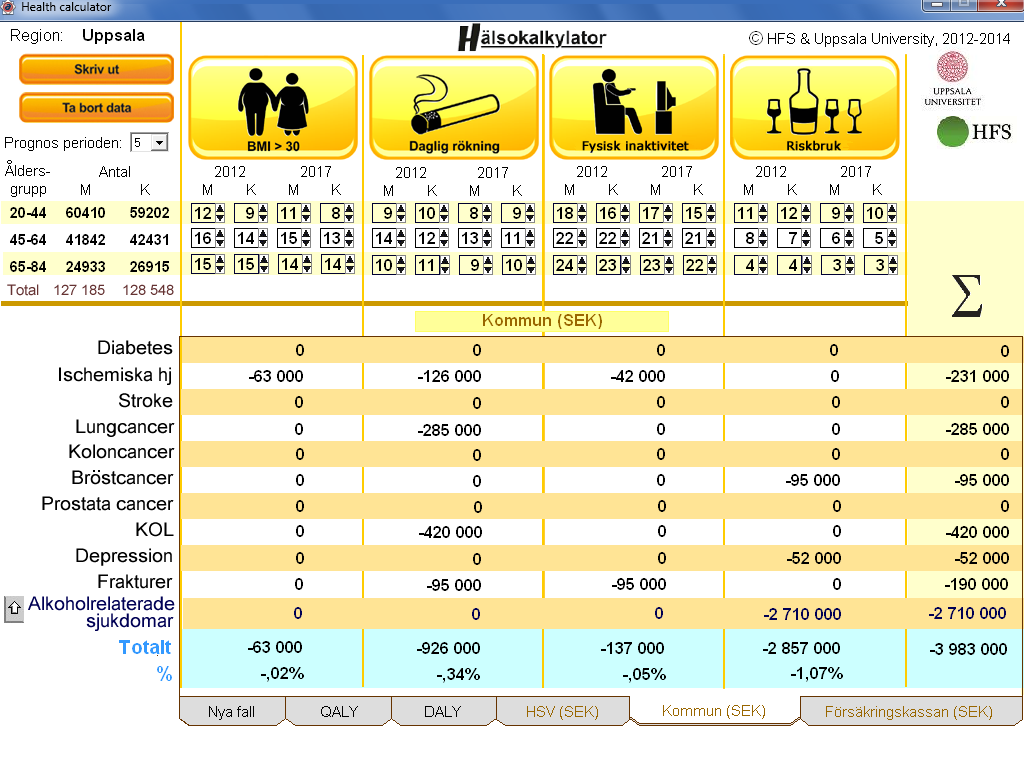Click the Prostata cancer row label
Image resolution: width=1024 pixels, height=768 pixels.
[107, 504]
